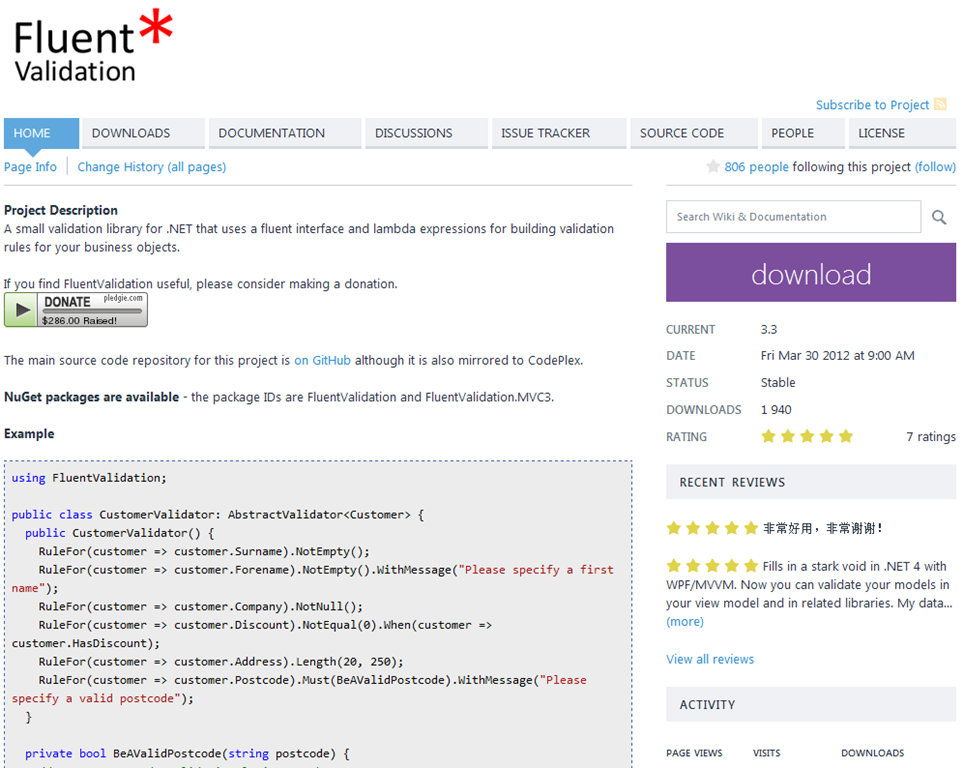Click the (follow) link

[935, 167]
